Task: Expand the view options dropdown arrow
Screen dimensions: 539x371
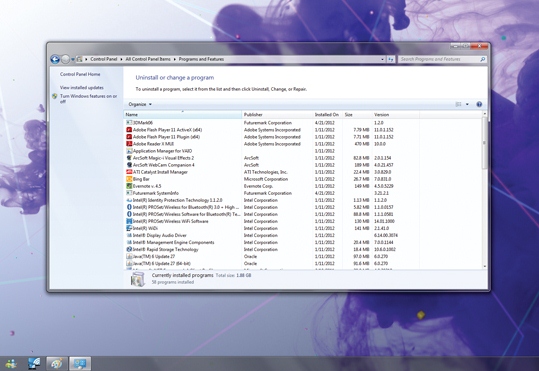Action: click(x=467, y=104)
